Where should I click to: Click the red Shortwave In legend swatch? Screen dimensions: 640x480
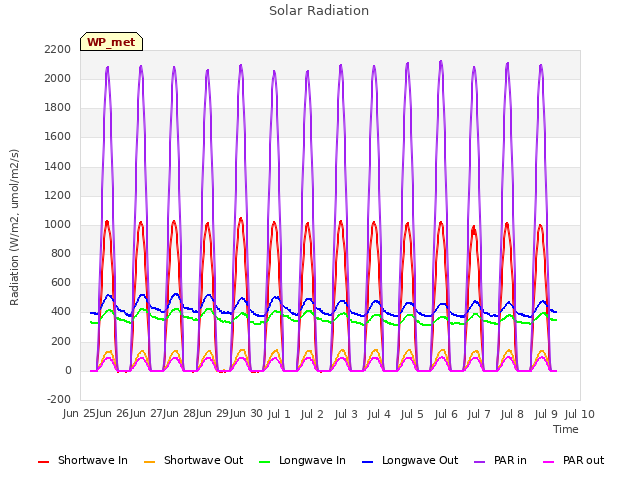(x=43, y=462)
